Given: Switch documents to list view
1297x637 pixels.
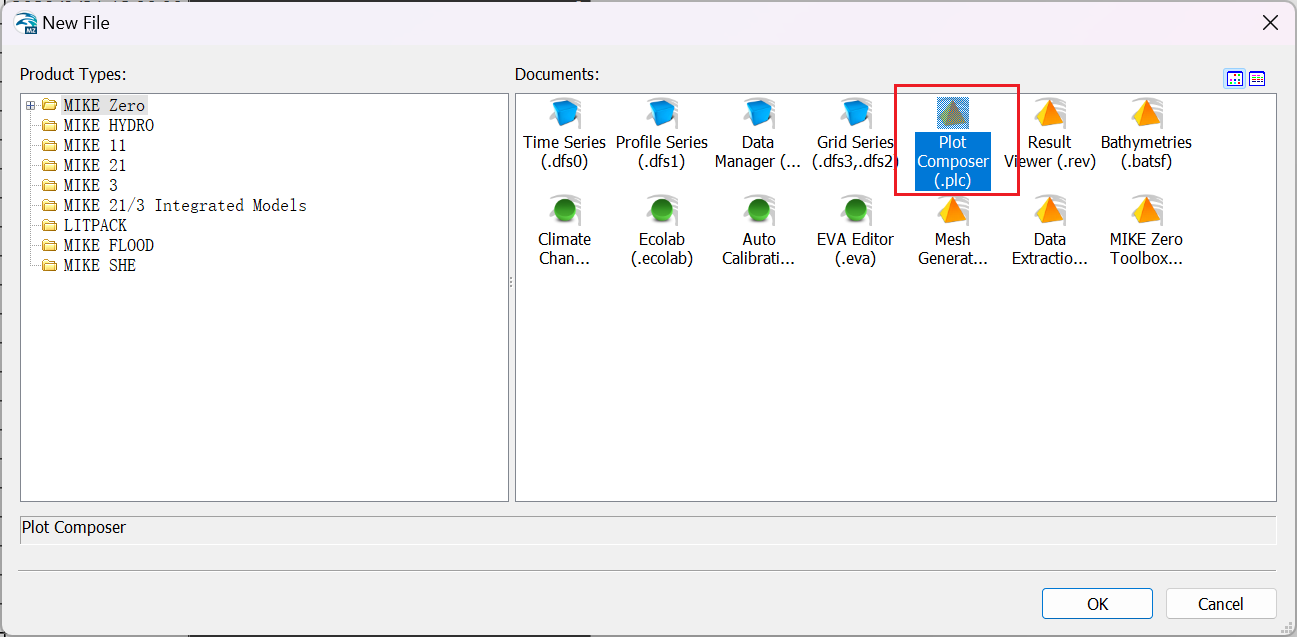Looking at the screenshot, I should [x=1257, y=79].
